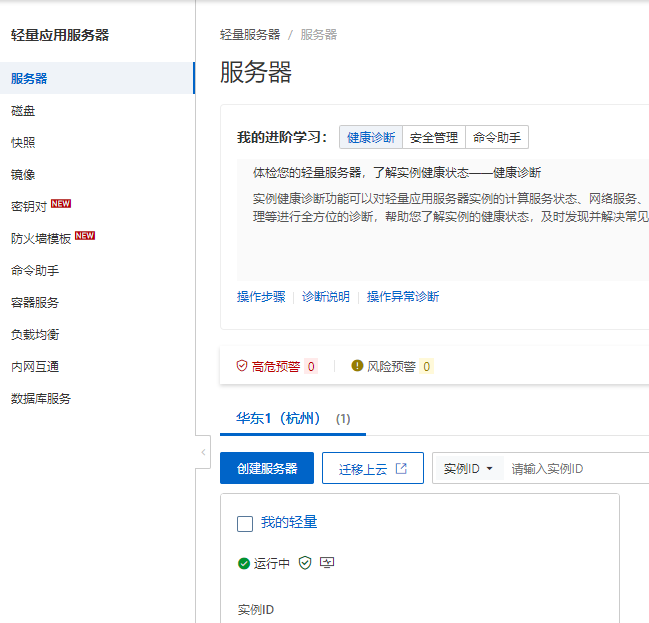Open 数据库服务 from the sidebar
The image size is (649, 623).
41,398
